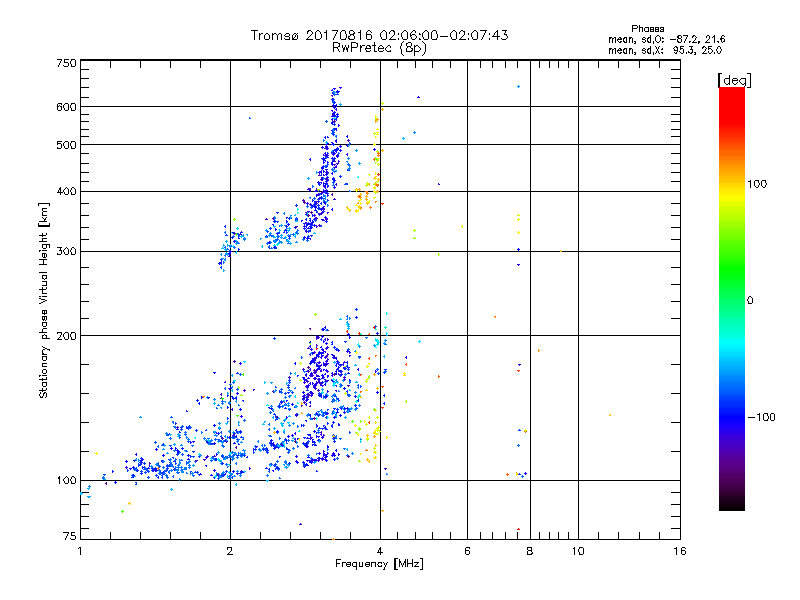Click the y-axis '200' tick label

pos(66,336)
